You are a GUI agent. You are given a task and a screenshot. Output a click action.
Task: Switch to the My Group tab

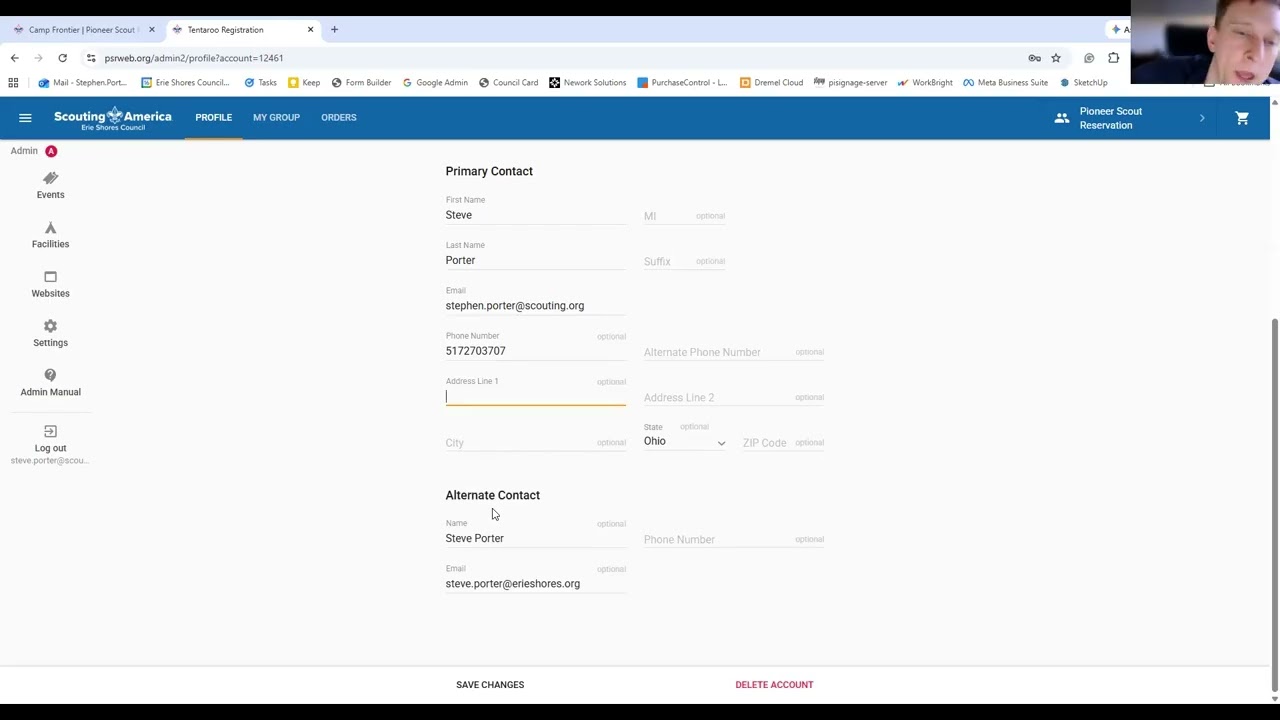pos(276,118)
